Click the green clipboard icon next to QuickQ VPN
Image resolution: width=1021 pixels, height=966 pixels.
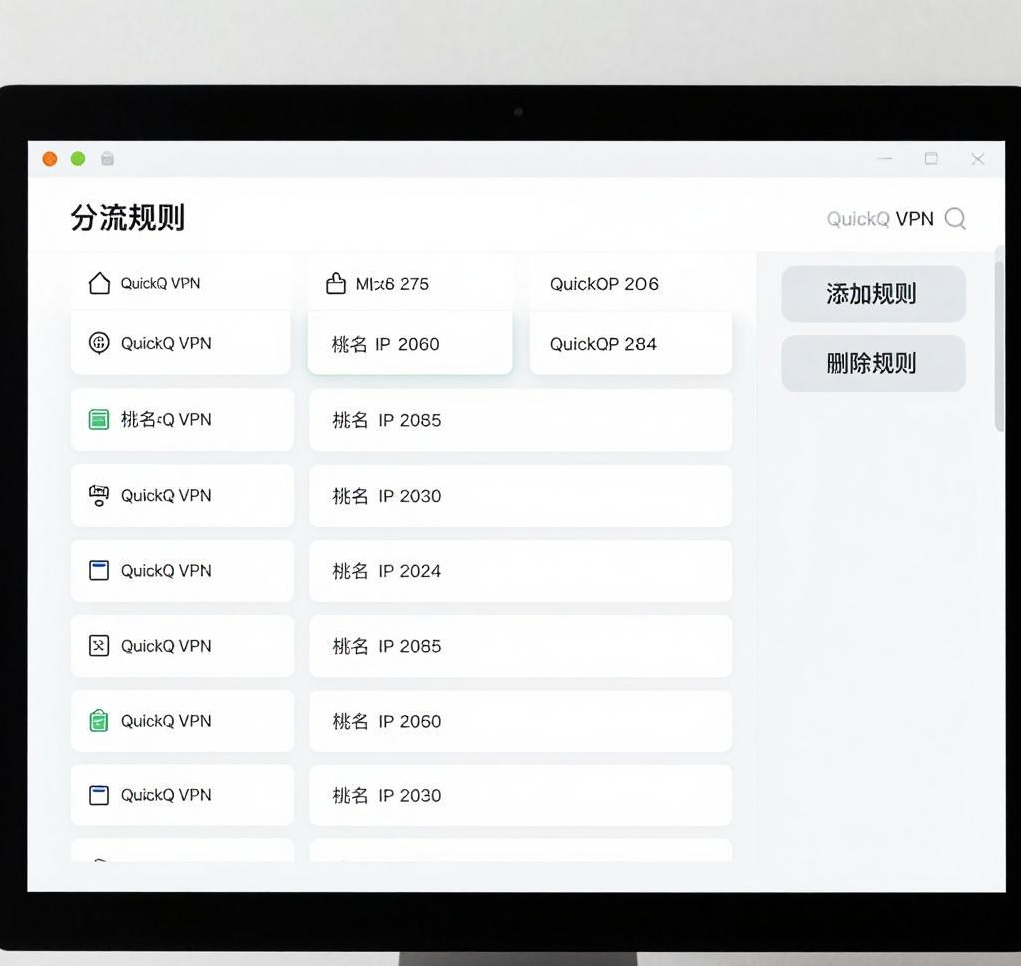(98, 720)
